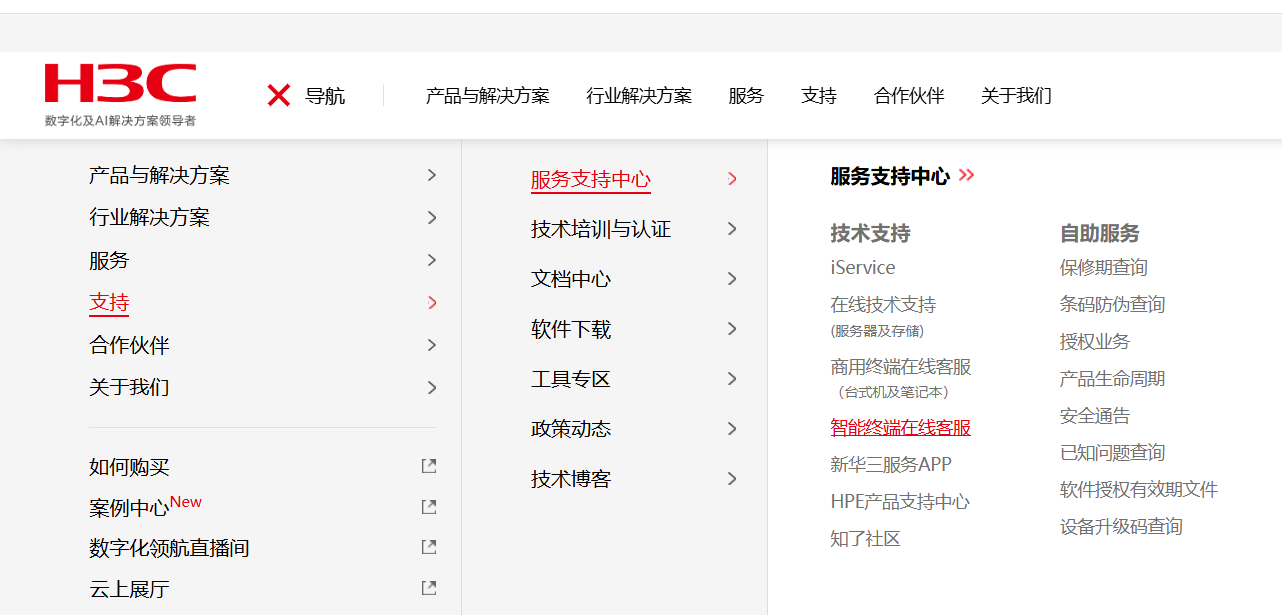Select 关于我们 in top navigation bar
The image size is (1282, 615).
click(1016, 96)
